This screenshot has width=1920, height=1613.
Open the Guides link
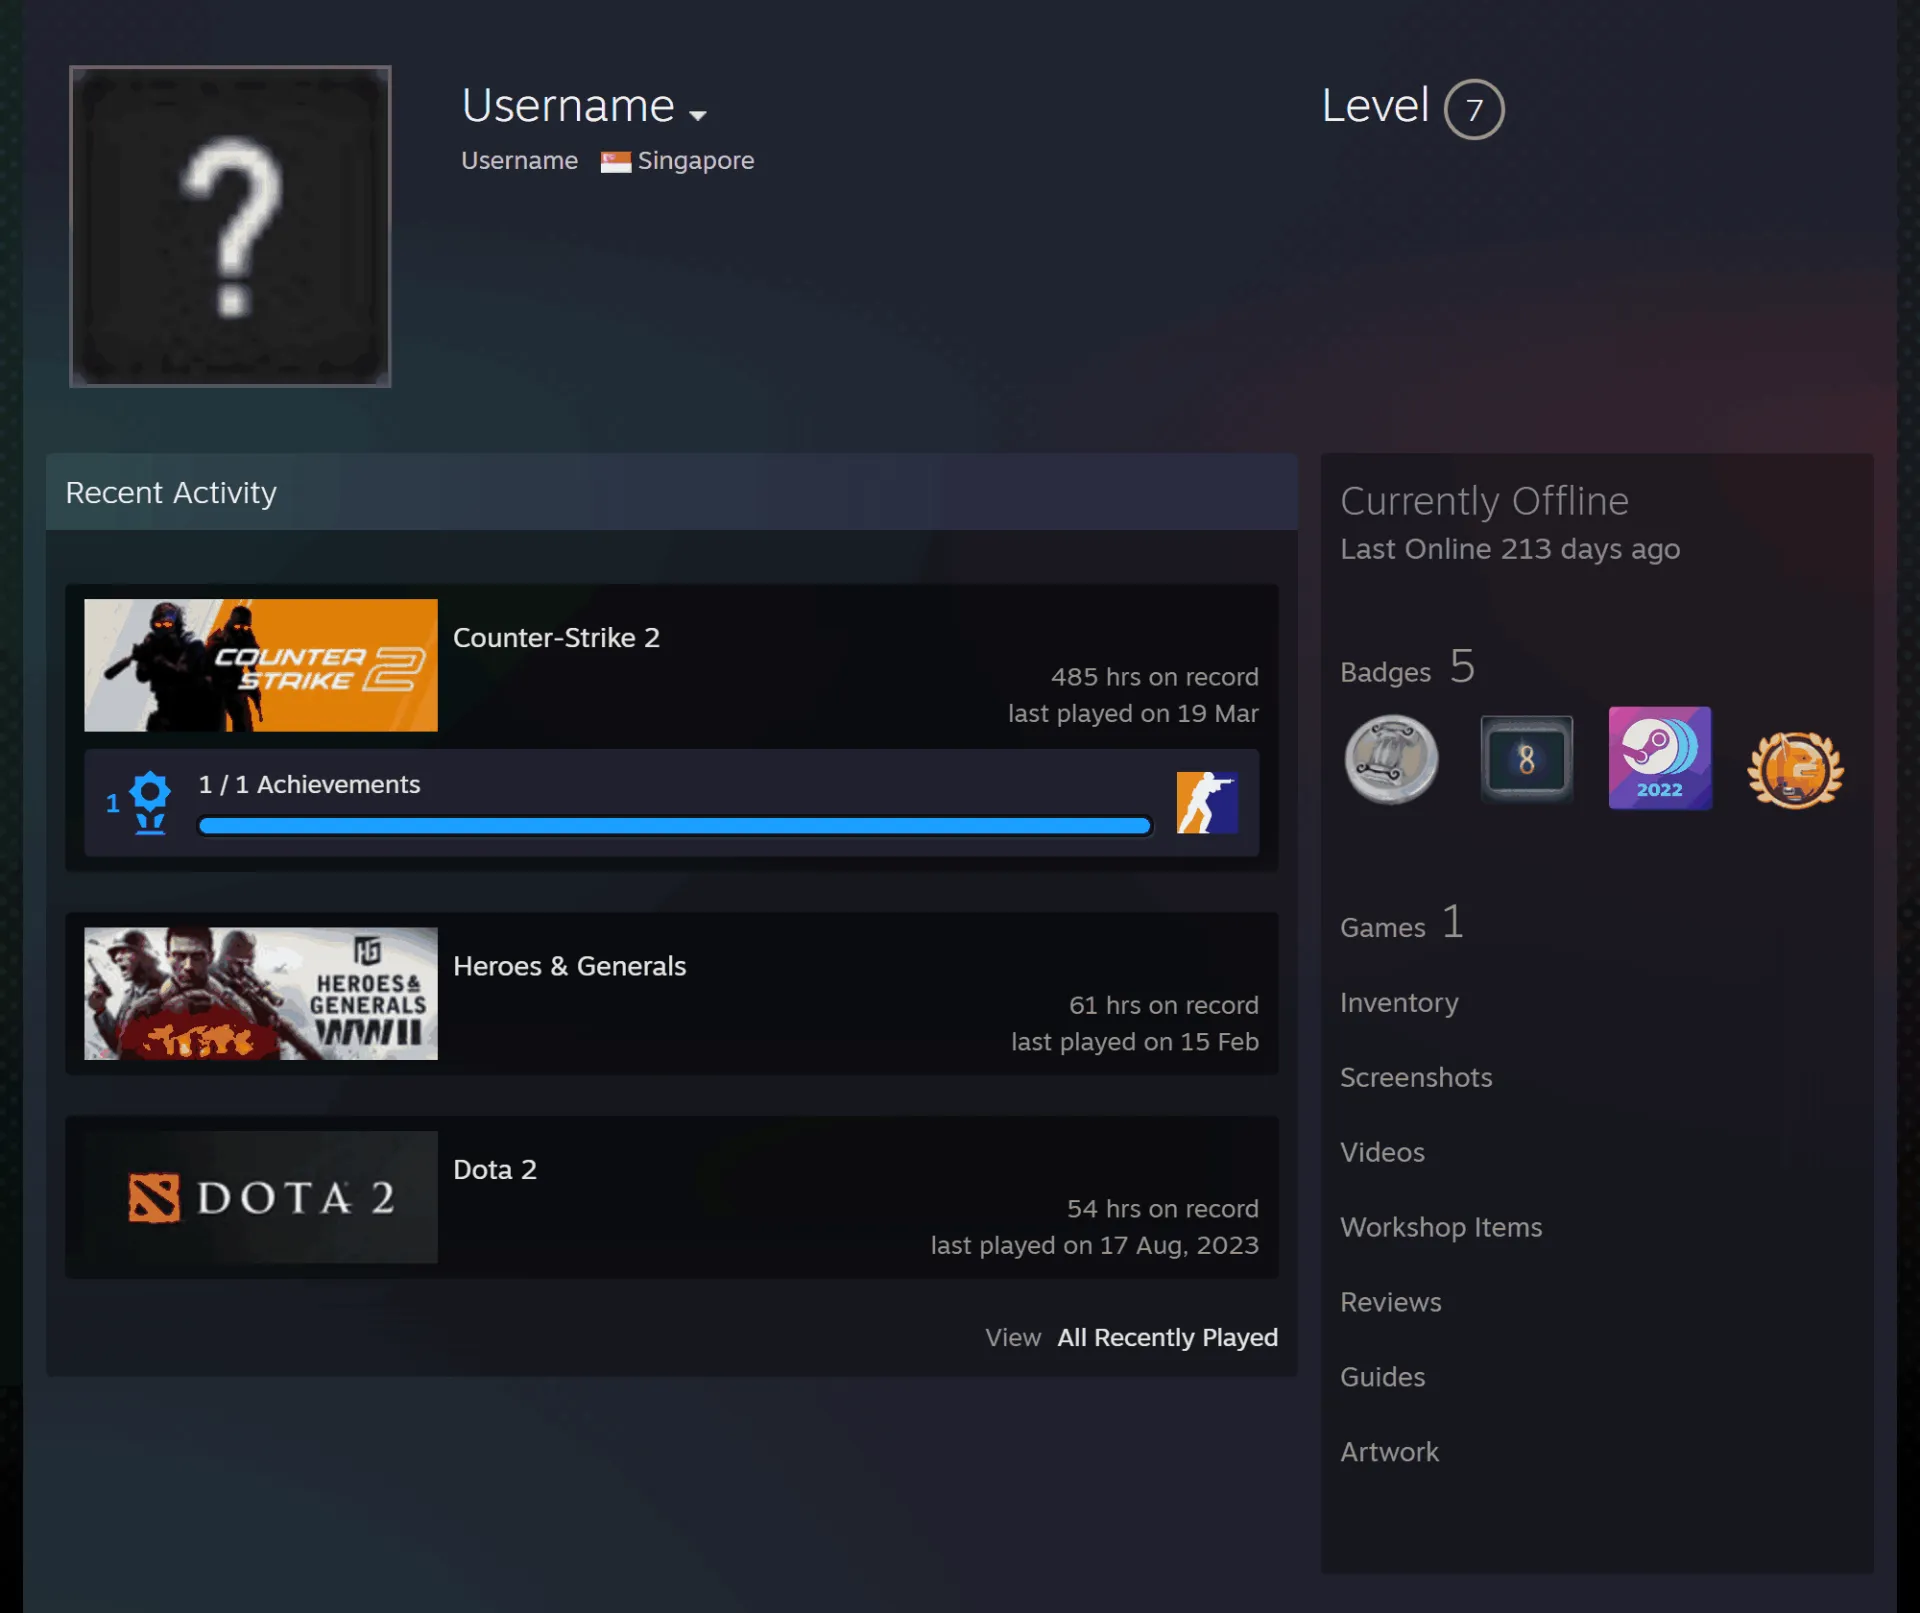pyautogui.click(x=1382, y=1377)
